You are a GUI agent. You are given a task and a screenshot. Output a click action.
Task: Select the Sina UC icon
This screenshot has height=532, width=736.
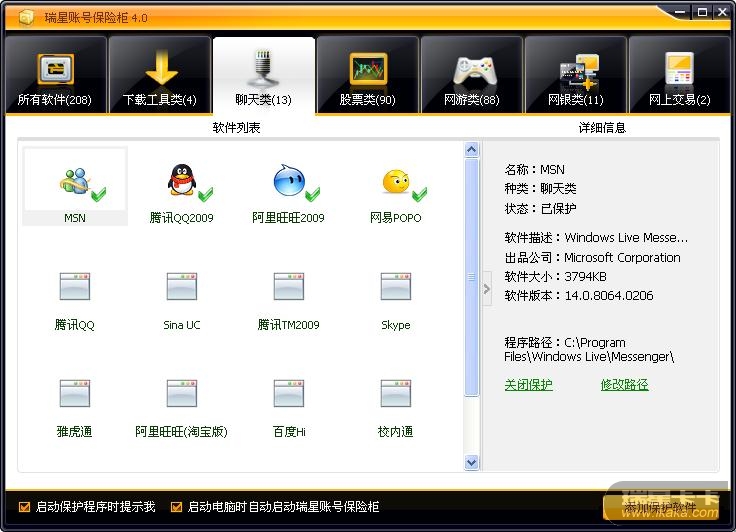182,286
